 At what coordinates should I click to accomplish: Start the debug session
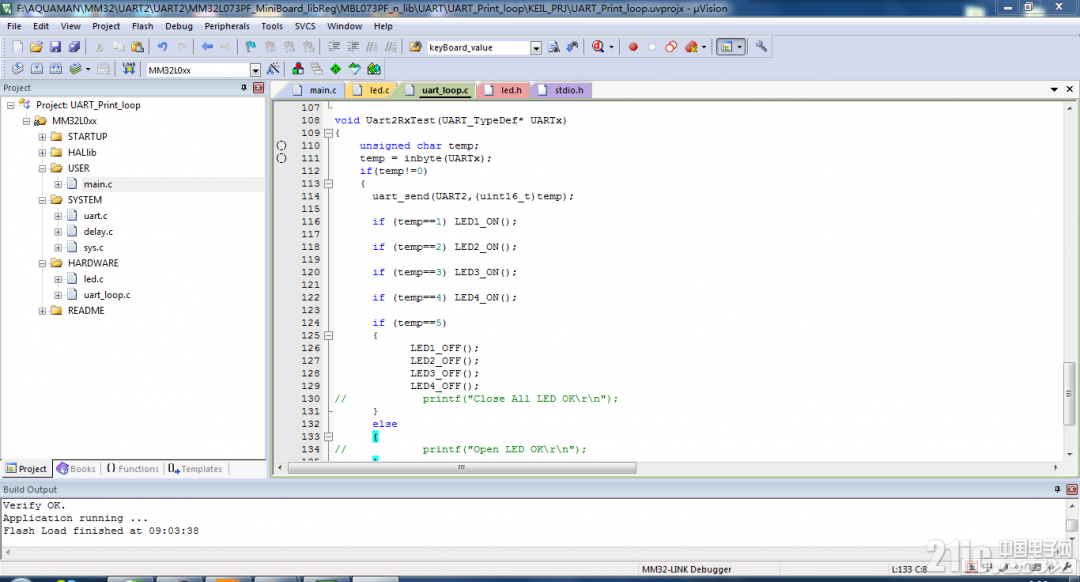[598, 47]
